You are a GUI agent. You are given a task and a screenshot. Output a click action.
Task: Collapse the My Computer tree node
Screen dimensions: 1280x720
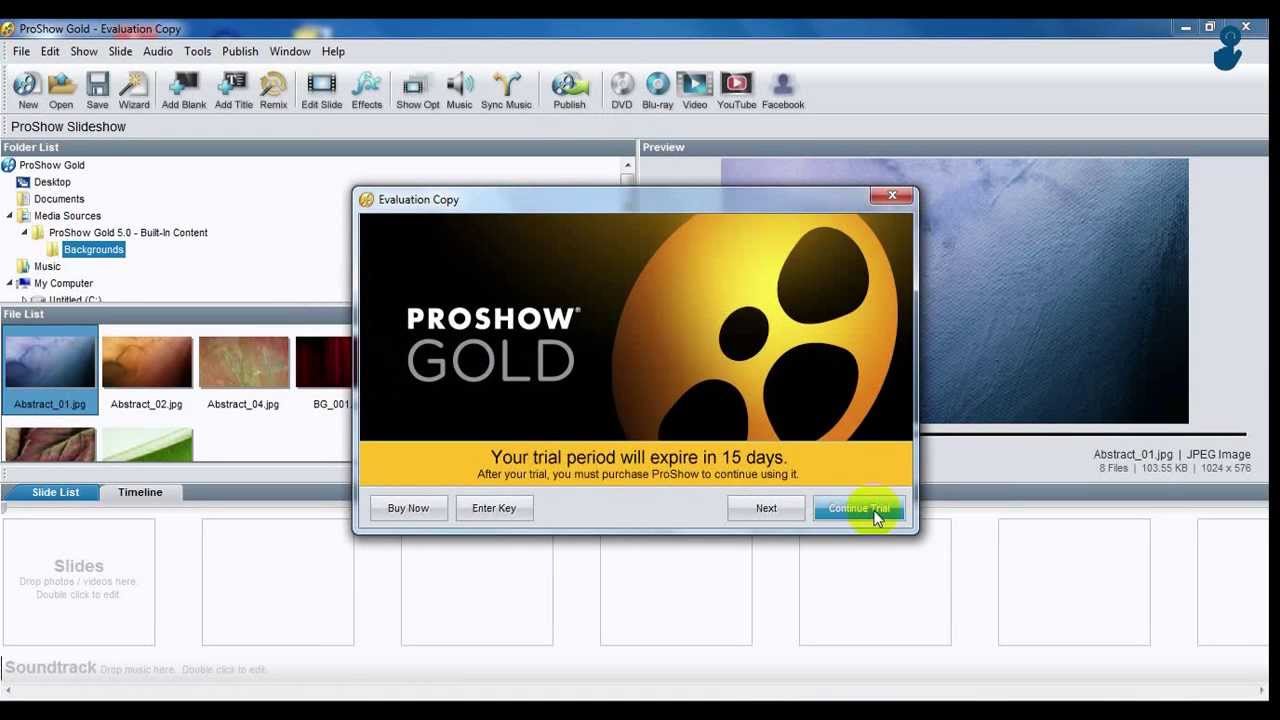tap(10, 284)
